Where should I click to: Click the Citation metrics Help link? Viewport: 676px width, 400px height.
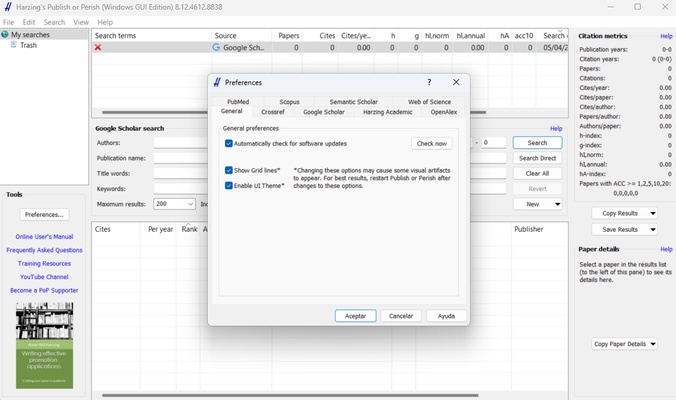pos(666,36)
